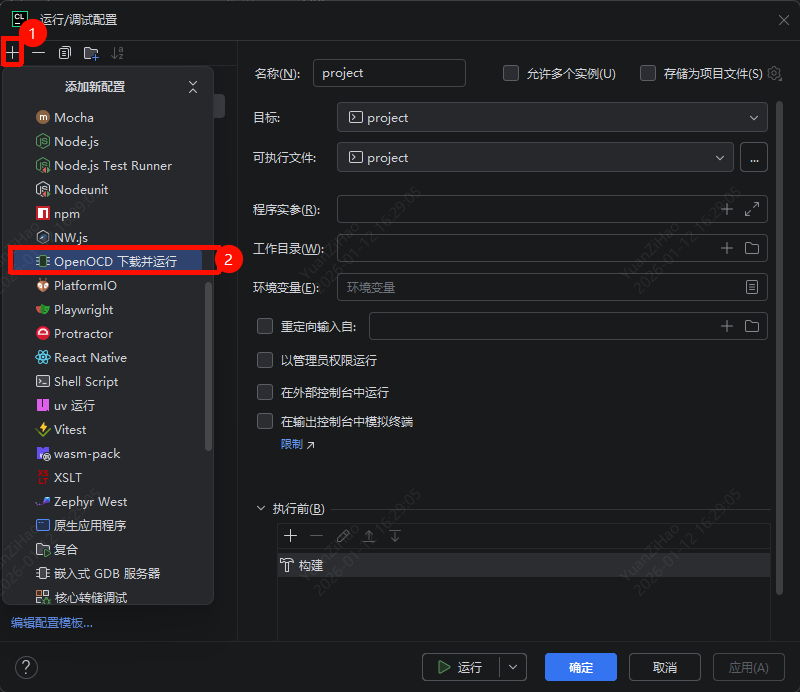Image resolution: width=800 pixels, height=692 pixels.
Task: Expand the program arguments field icon
Action: click(x=752, y=209)
